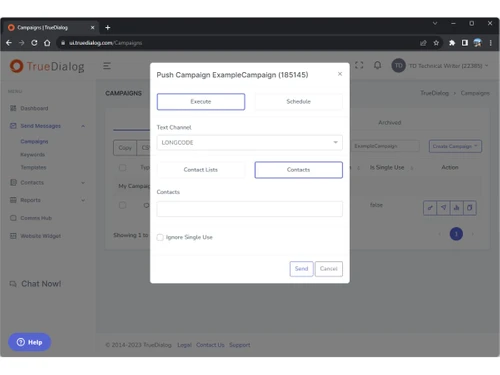Enable the Ignore Single Use checkbox

(160, 237)
